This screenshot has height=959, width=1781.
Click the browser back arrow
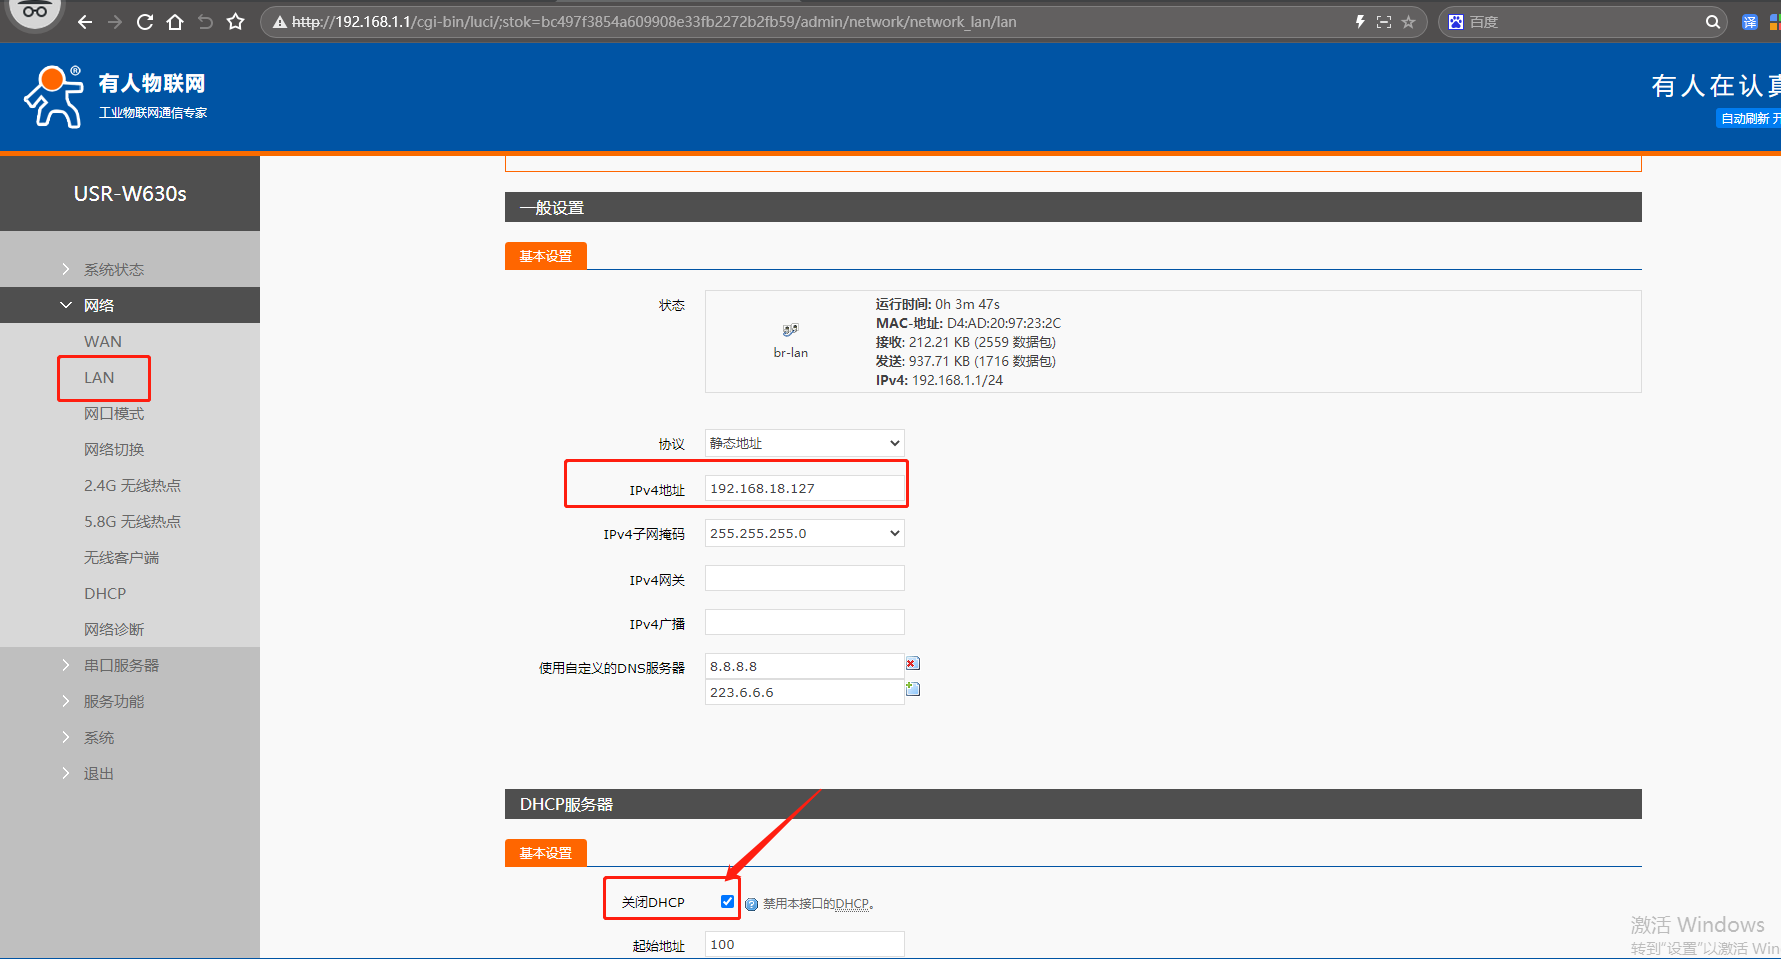[85, 22]
